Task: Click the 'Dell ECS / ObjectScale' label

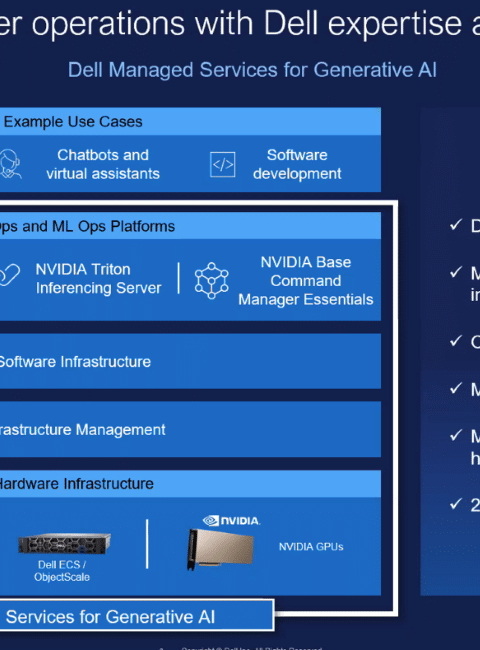Action: coord(62,571)
